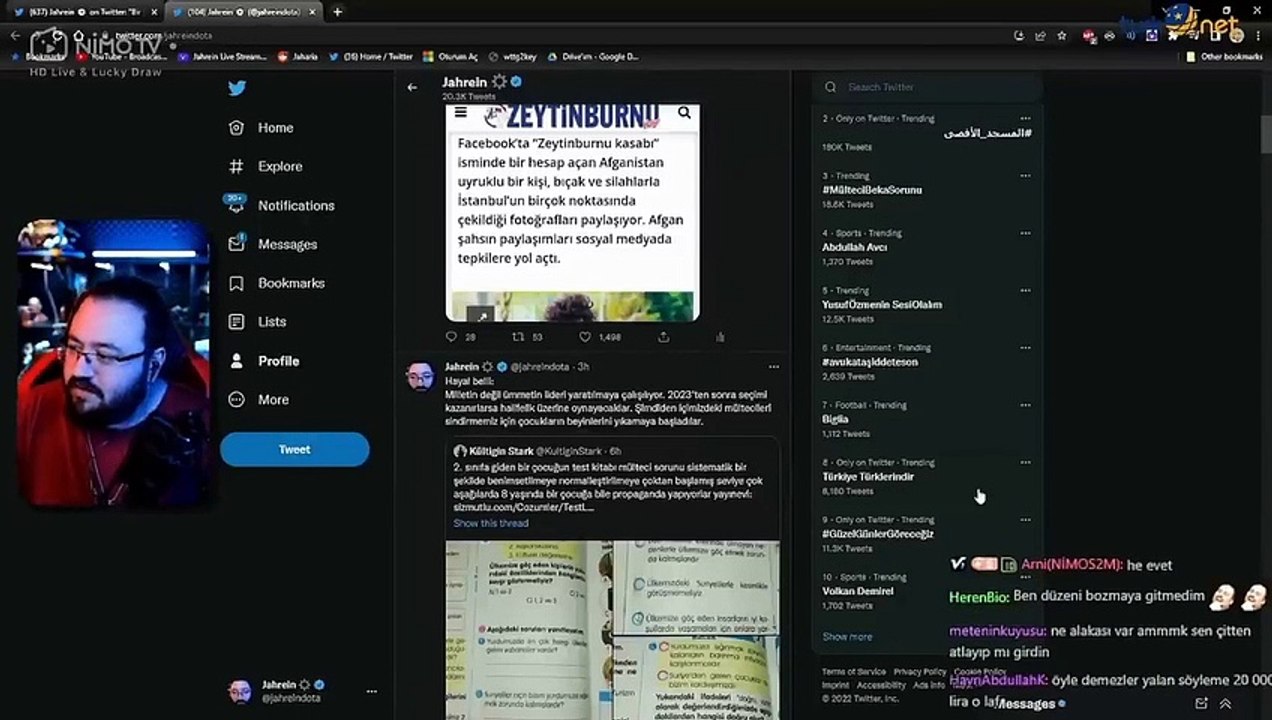
Task: Open more options for Türkiye Türklerindir trend
Action: pyautogui.click(x=1025, y=462)
